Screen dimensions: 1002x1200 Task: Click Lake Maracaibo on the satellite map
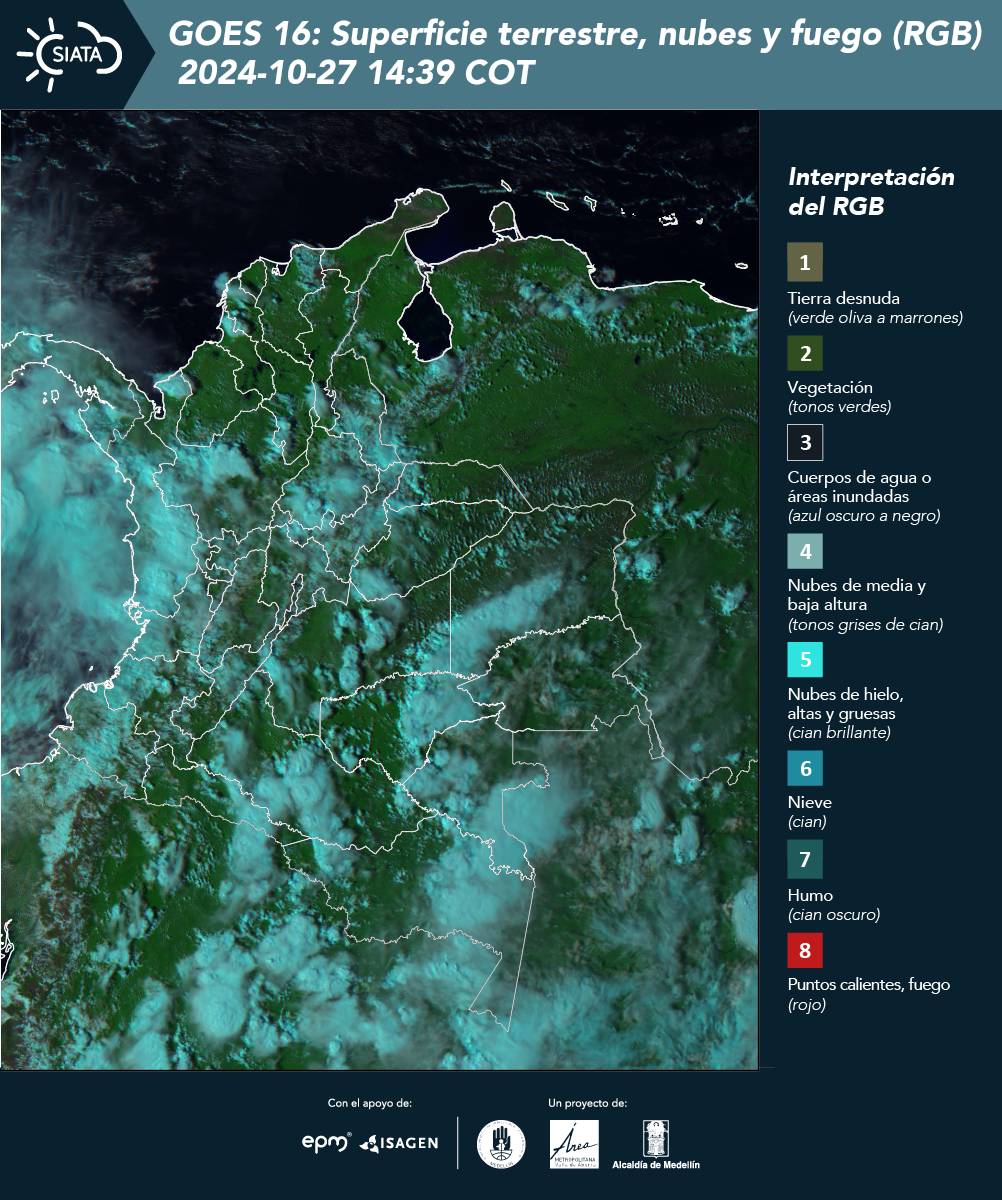[424, 316]
